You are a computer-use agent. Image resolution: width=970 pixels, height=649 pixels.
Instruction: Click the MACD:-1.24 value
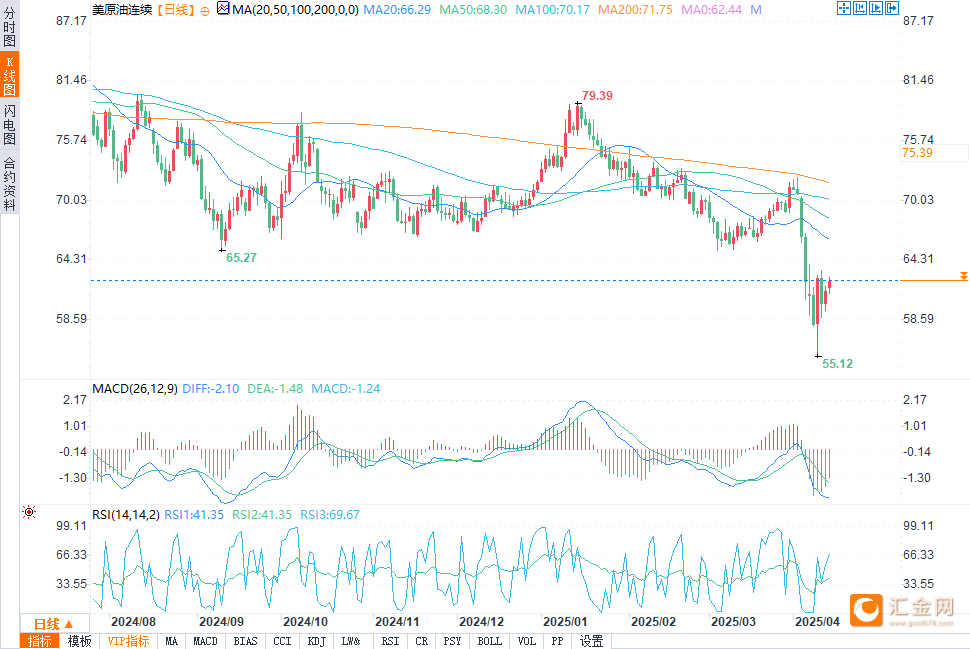[x=346, y=389]
